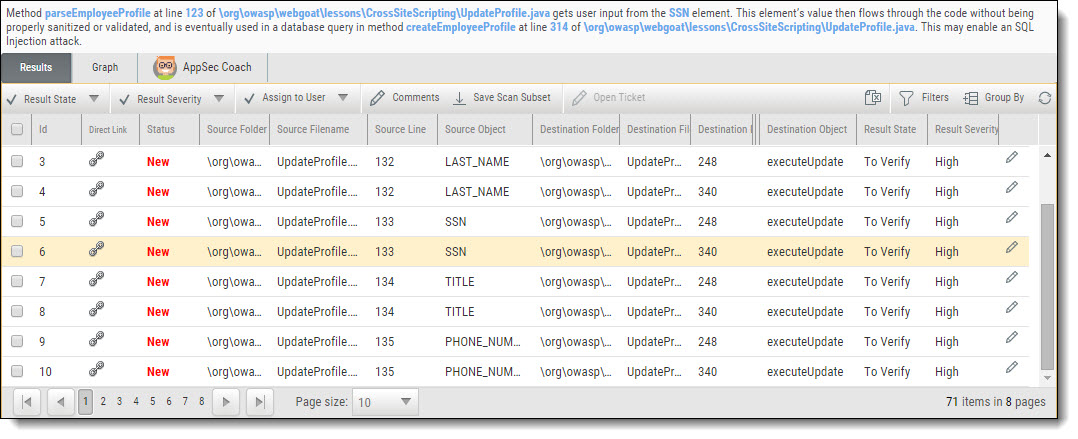This screenshot has height=439, width=1078.
Task: Click Save Scan Subset
Action: click(502, 98)
